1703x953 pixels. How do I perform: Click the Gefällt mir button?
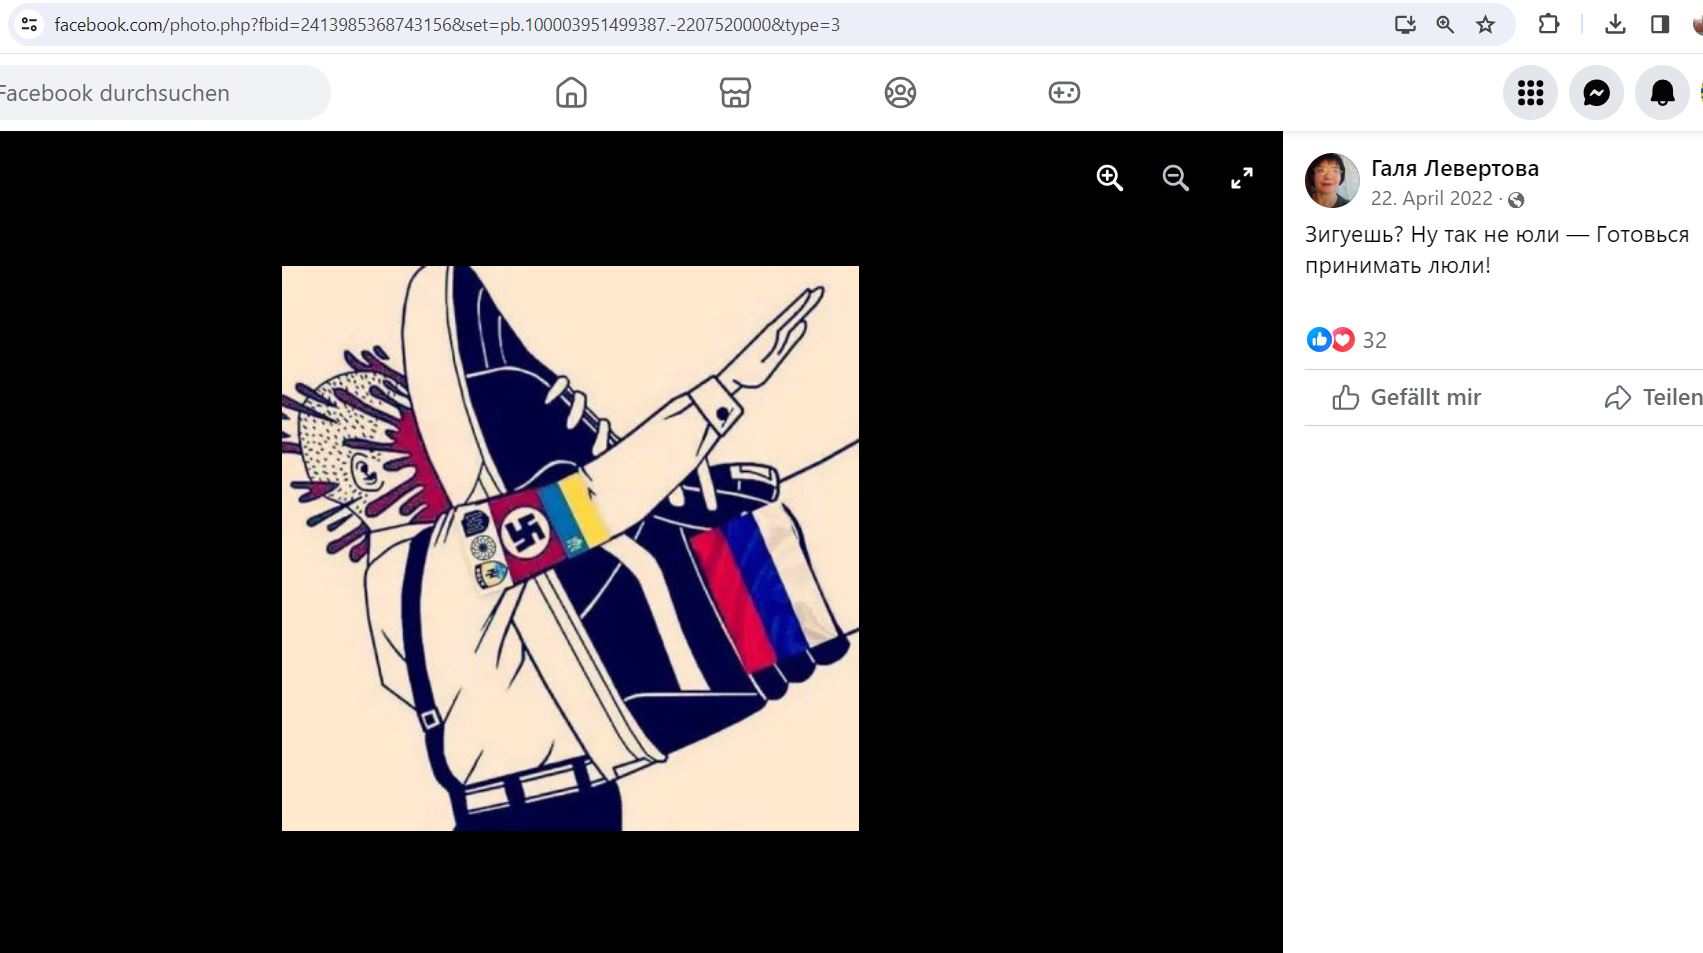click(1407, 397)
